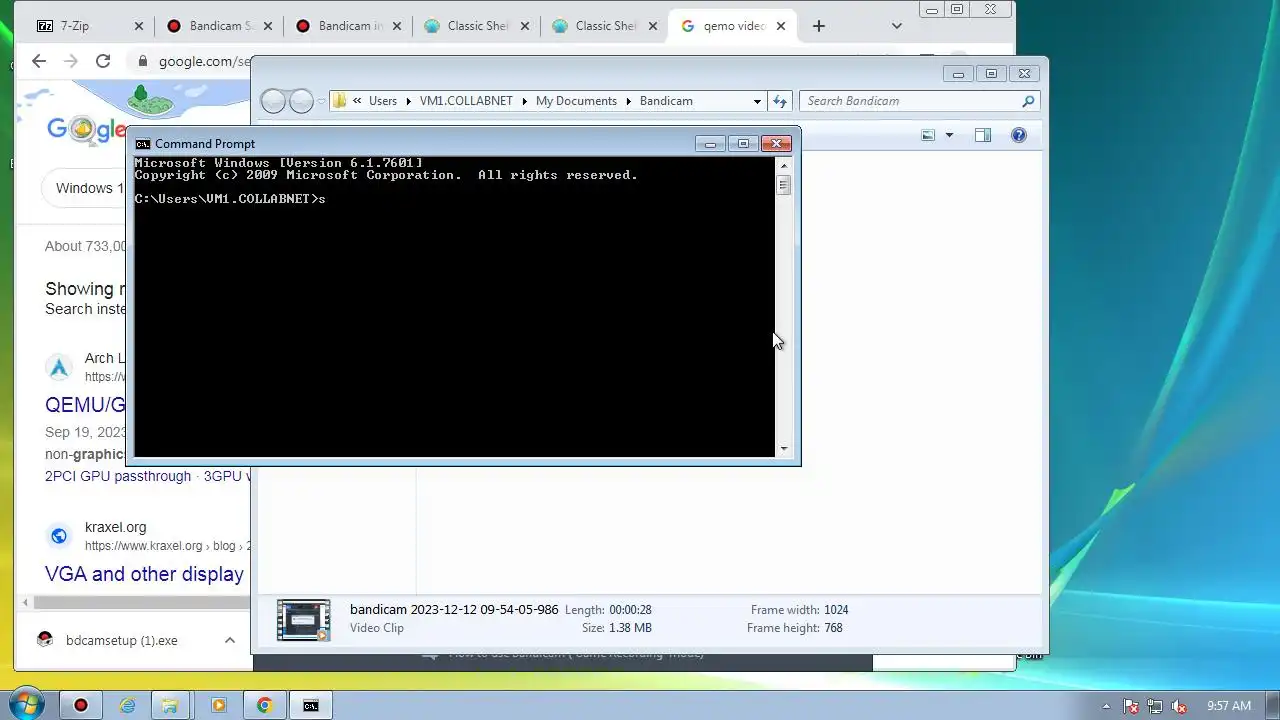Click Explorer's back button

(273, 101)
